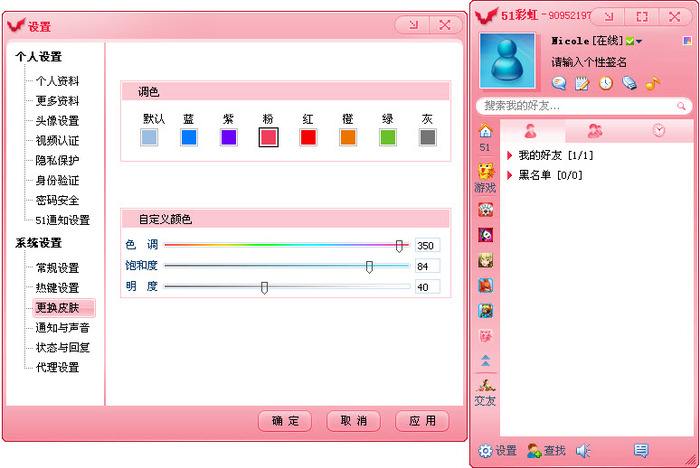Image resolution: width=700 pixels, height=468 pixels.
Task: Select the 红 red color swatch
Action: point(308,137)
